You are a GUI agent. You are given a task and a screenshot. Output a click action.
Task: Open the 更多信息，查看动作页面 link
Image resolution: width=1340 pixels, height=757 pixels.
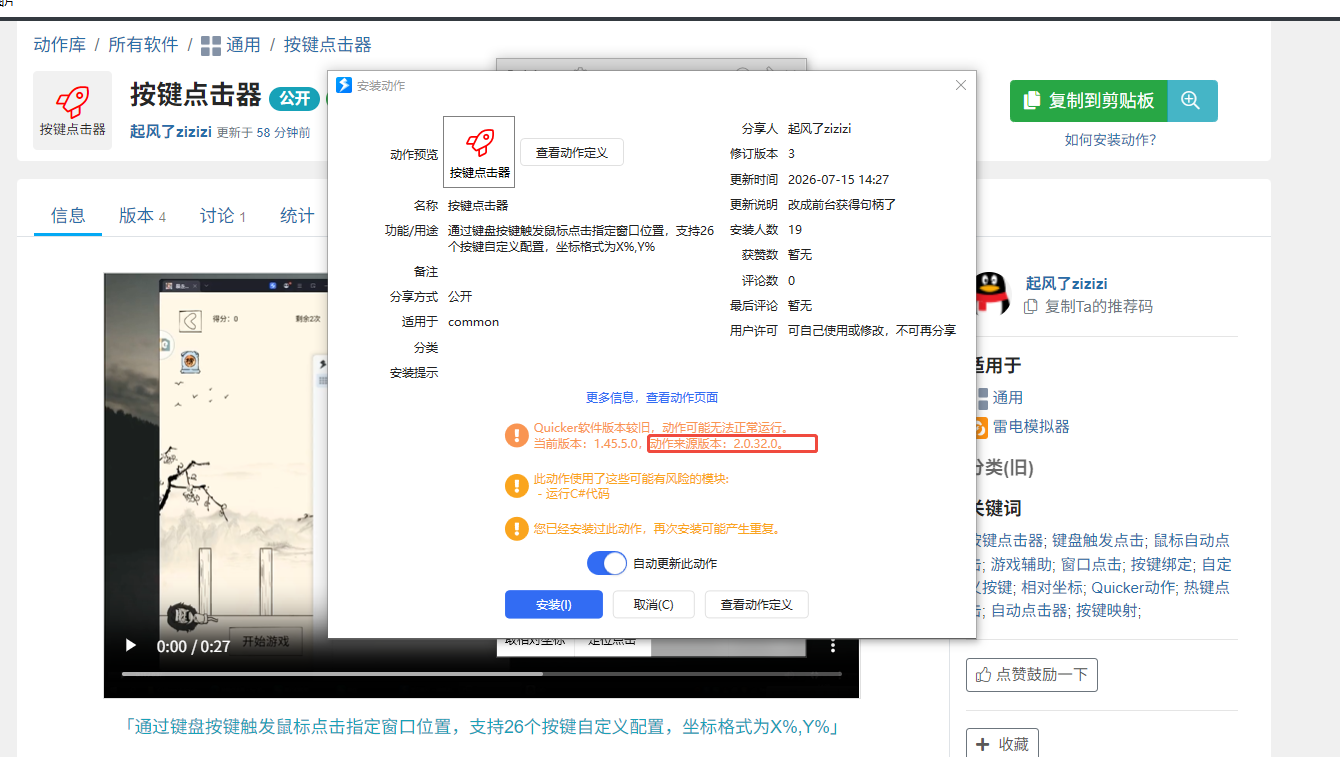652,397
